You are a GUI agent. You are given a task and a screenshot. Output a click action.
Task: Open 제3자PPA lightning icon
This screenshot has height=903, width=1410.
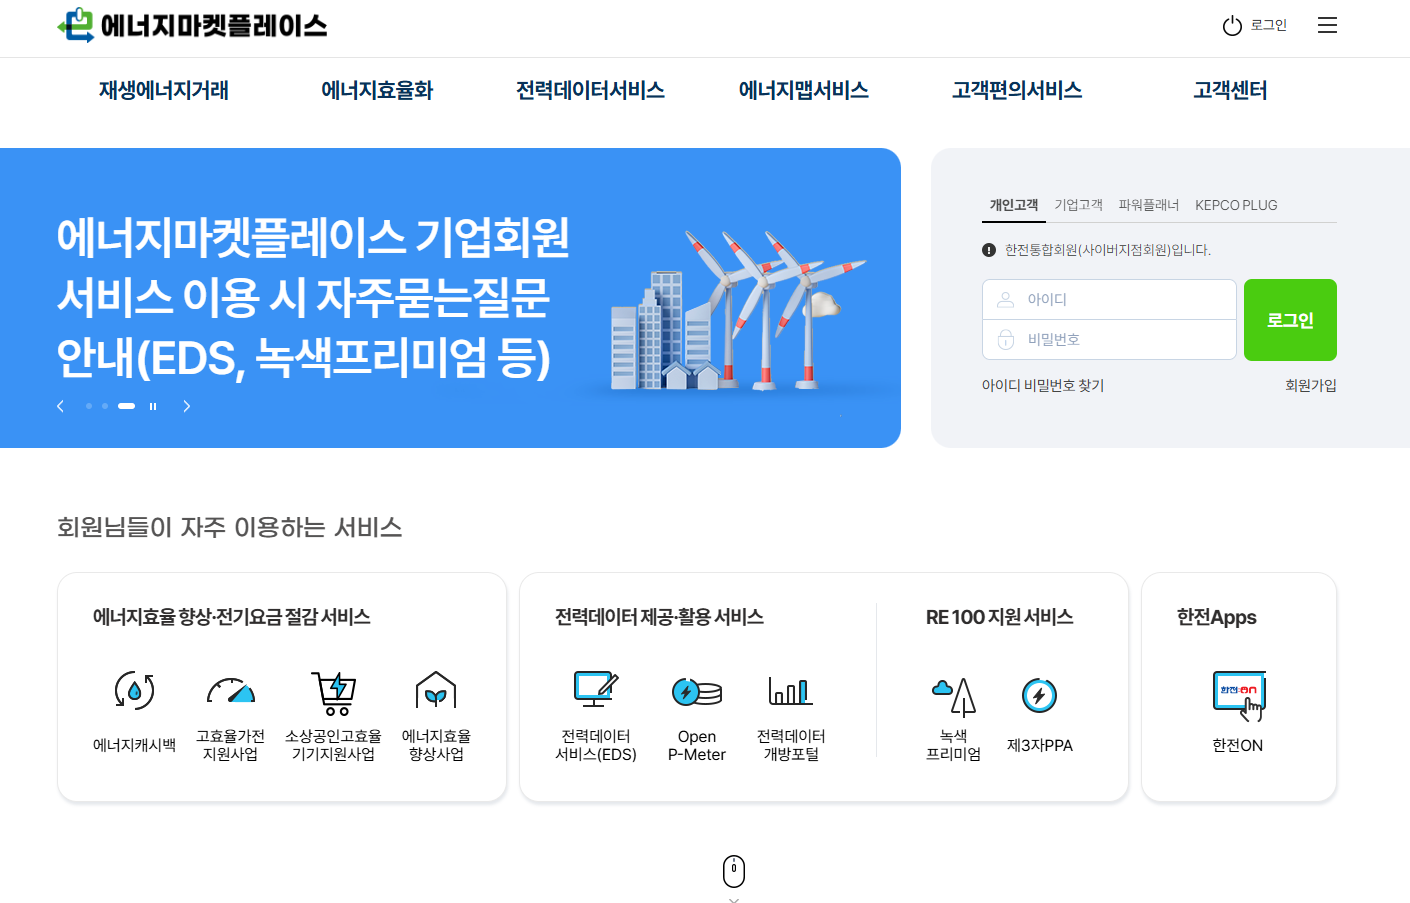(1040, 695)
